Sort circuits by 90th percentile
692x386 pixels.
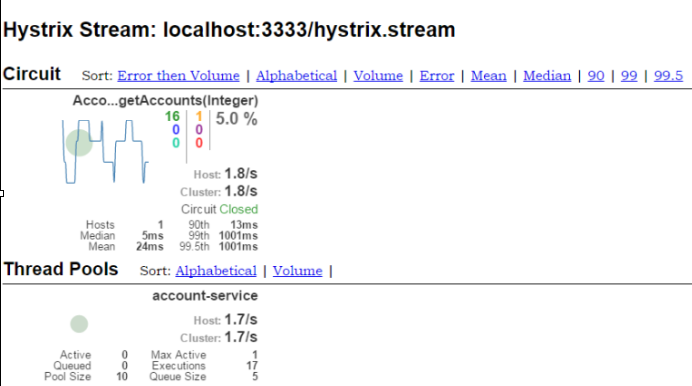tap(596, 75)
